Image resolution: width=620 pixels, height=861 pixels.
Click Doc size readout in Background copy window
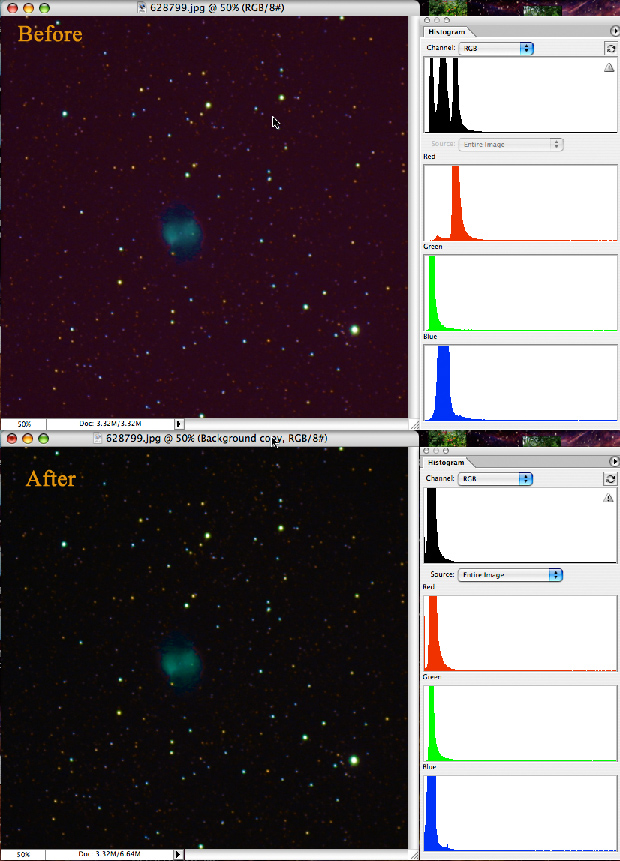coord(110,854)
